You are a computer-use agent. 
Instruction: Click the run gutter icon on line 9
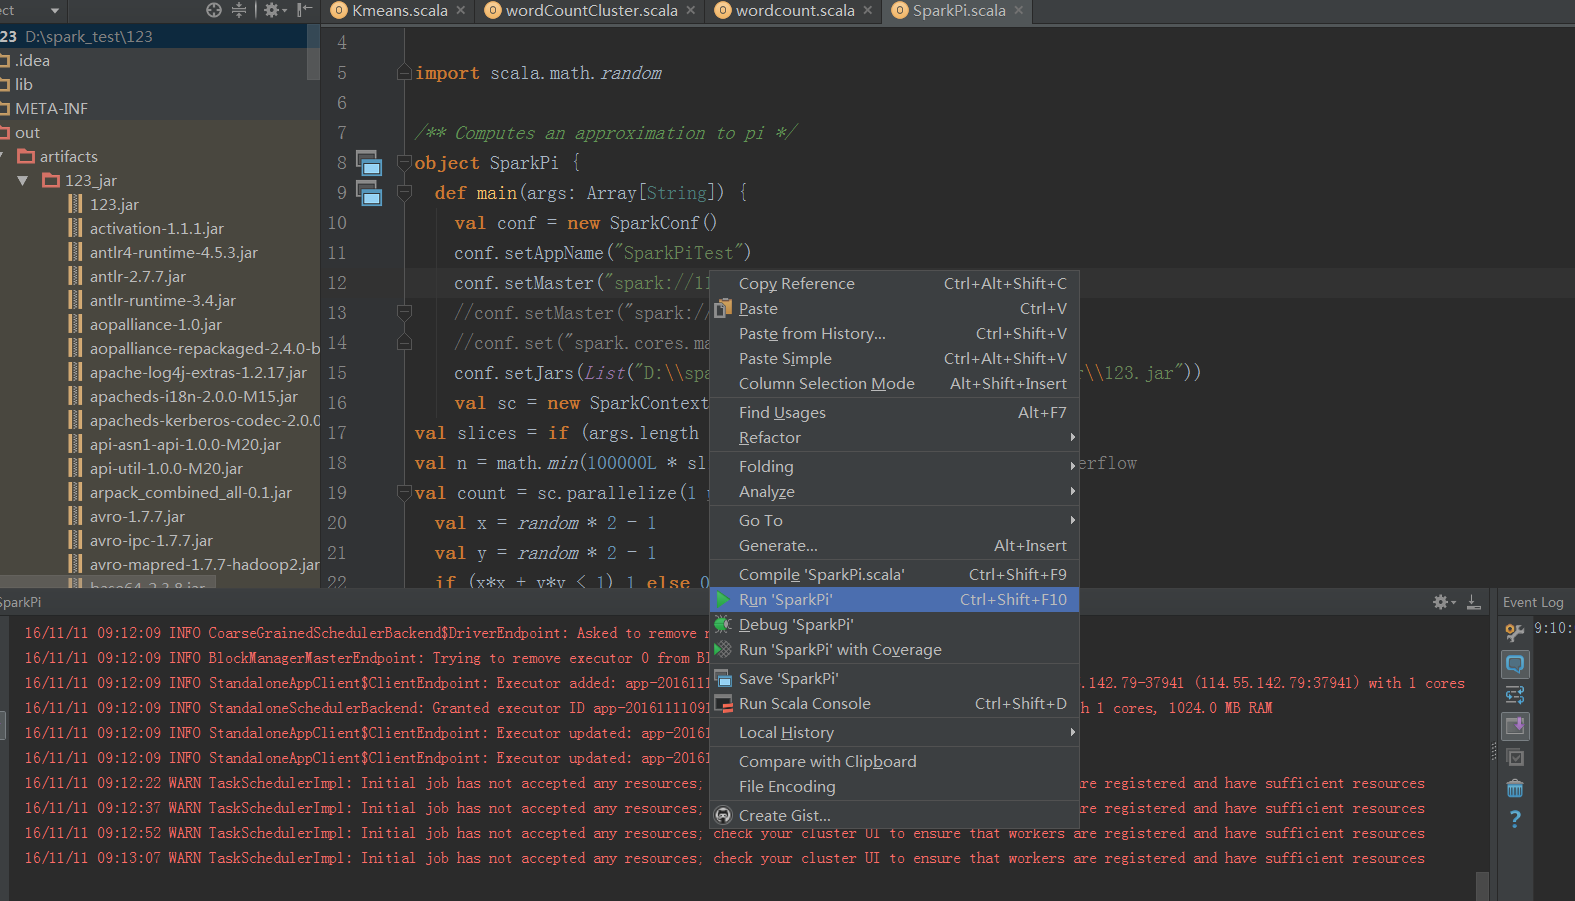(369, 193)
